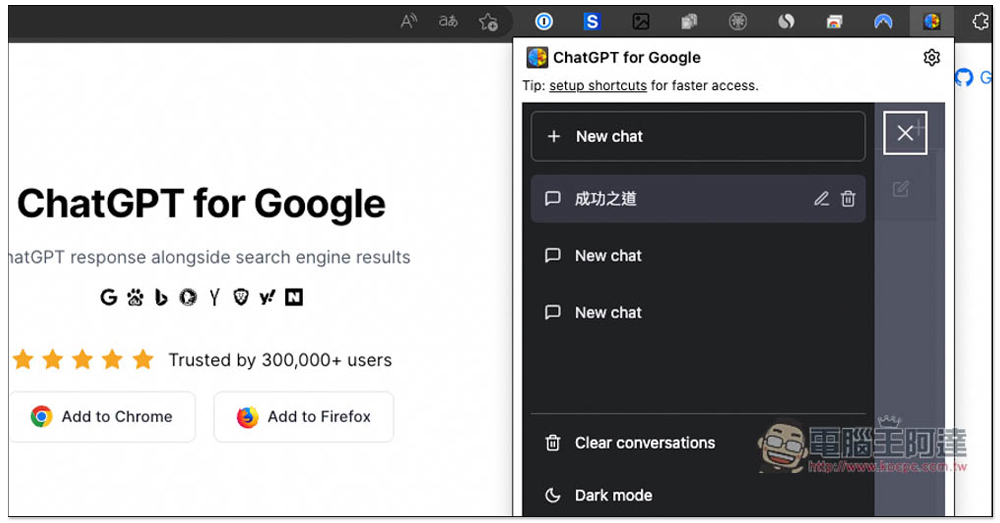Click the Bing b icon
Viewport: 1000px width, 523px height.
(x=161, y=297)
